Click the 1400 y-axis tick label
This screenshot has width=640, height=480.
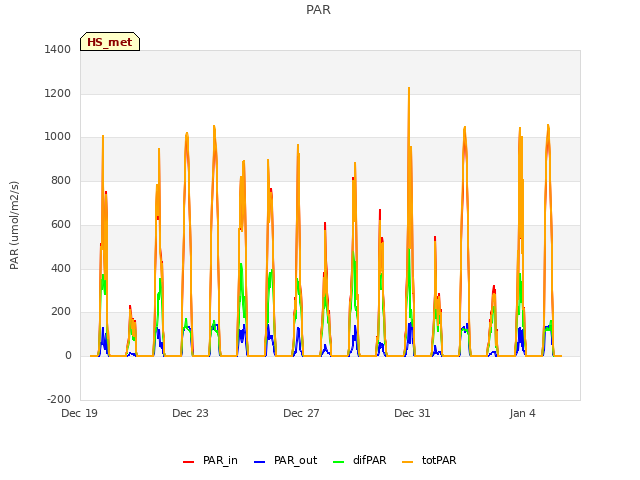point(58,49)
